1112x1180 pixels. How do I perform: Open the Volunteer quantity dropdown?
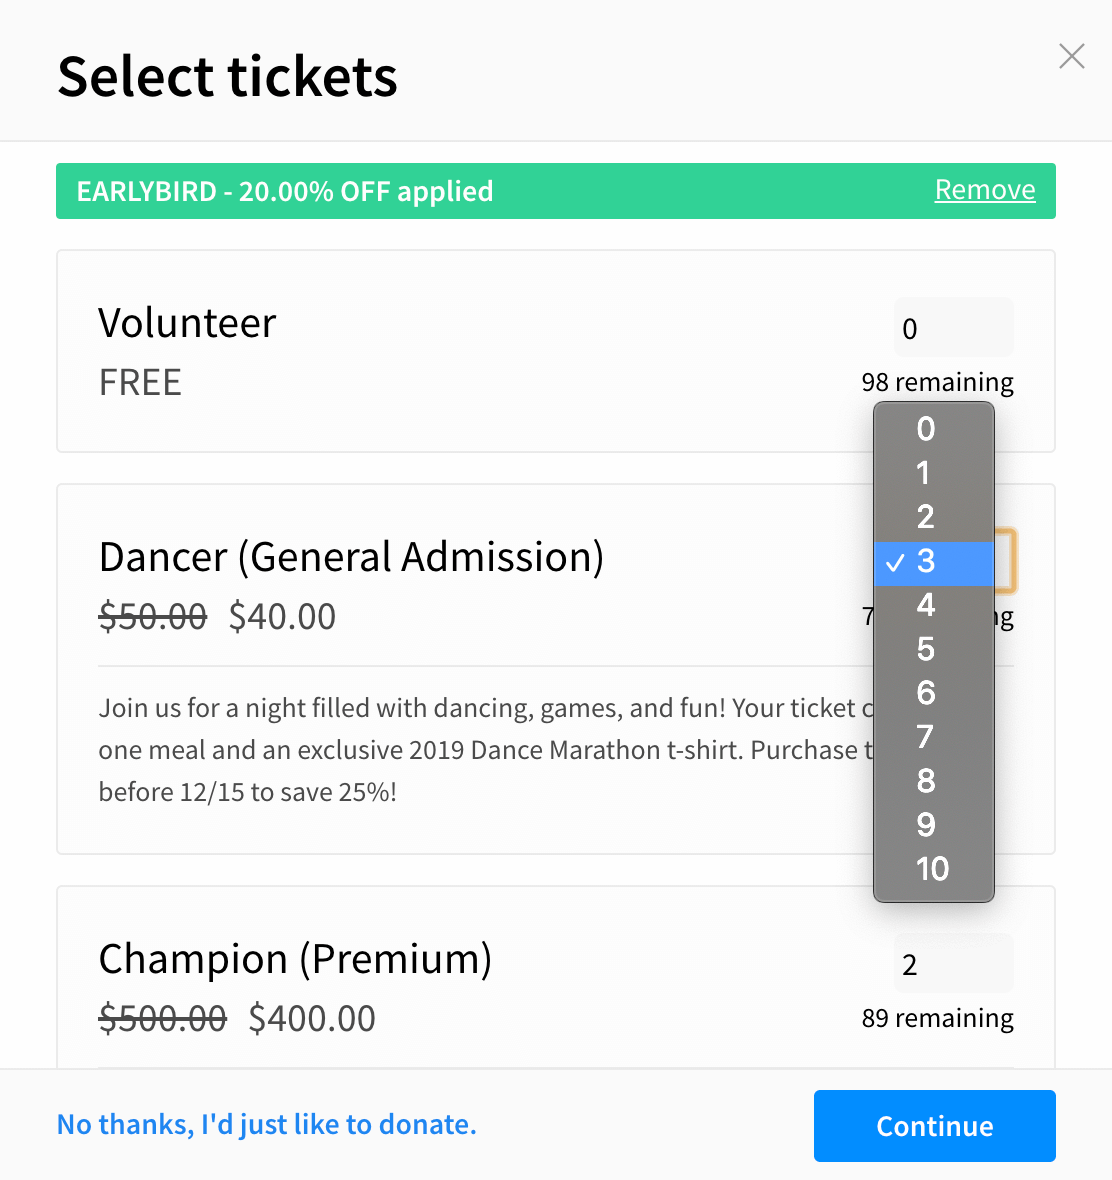(953, 327)
